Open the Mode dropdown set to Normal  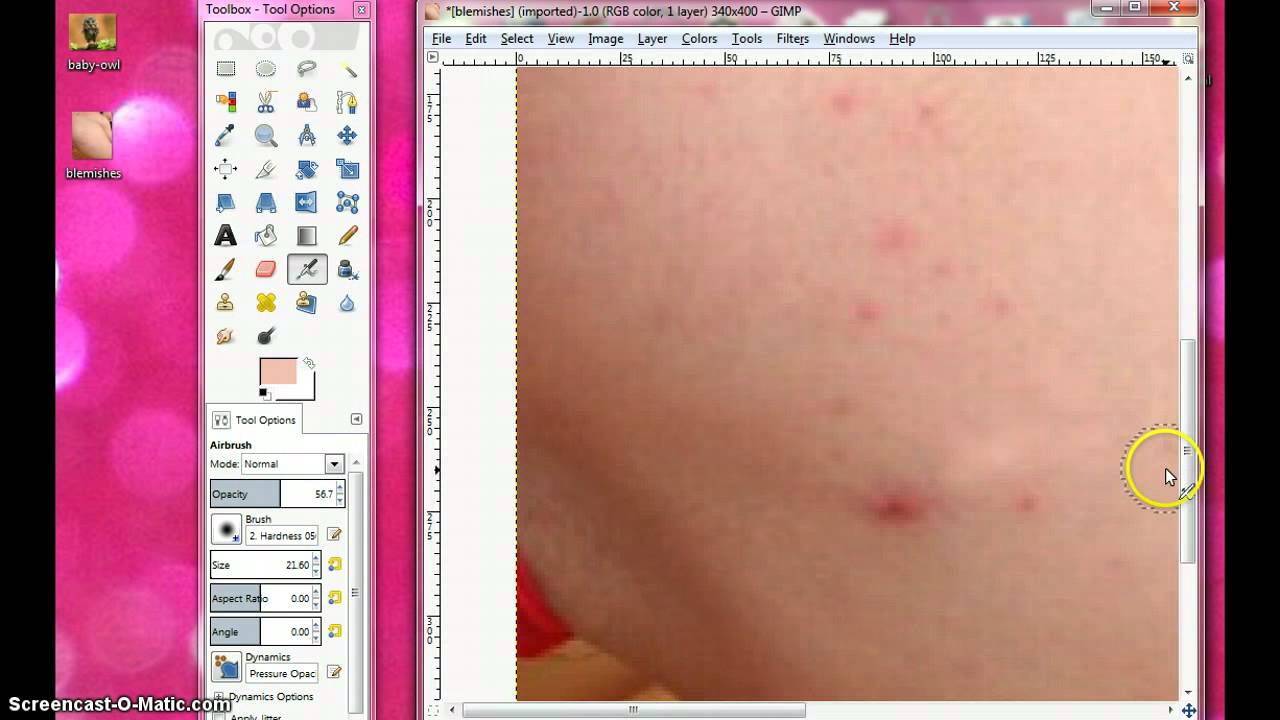(x=293, y=464)
